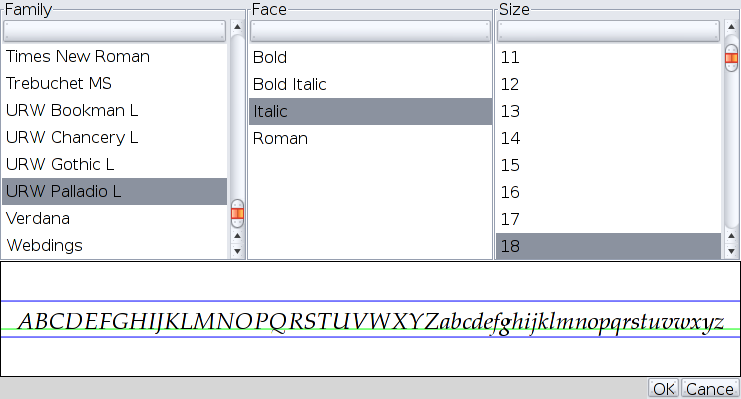Click the Size list scroll-down arrow at bottom
741x399 pixels.
(x=731, y=252)
